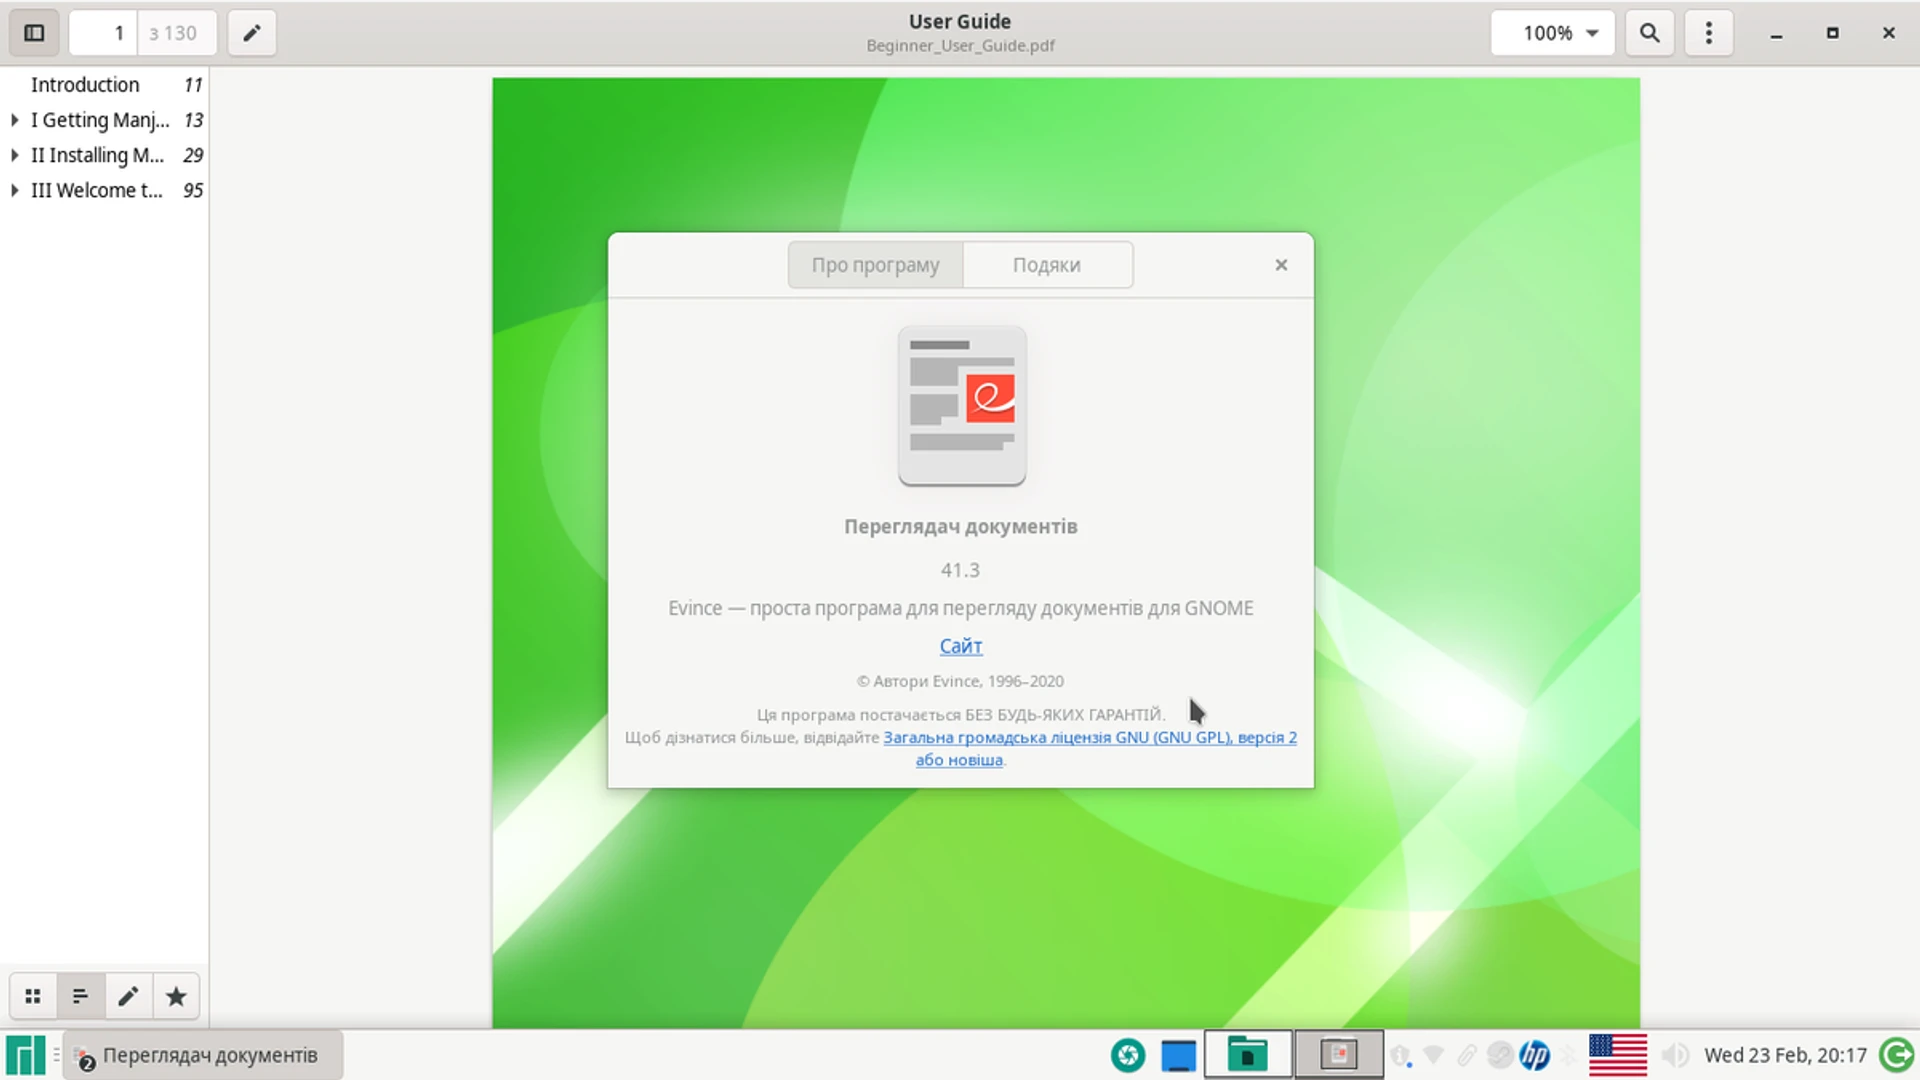
Task: Open the 100% zoom level dropdown
Action: [1553, 33]
